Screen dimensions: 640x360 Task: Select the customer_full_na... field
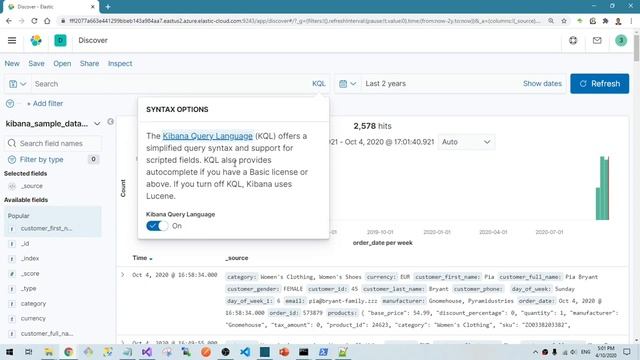point(47,334)
